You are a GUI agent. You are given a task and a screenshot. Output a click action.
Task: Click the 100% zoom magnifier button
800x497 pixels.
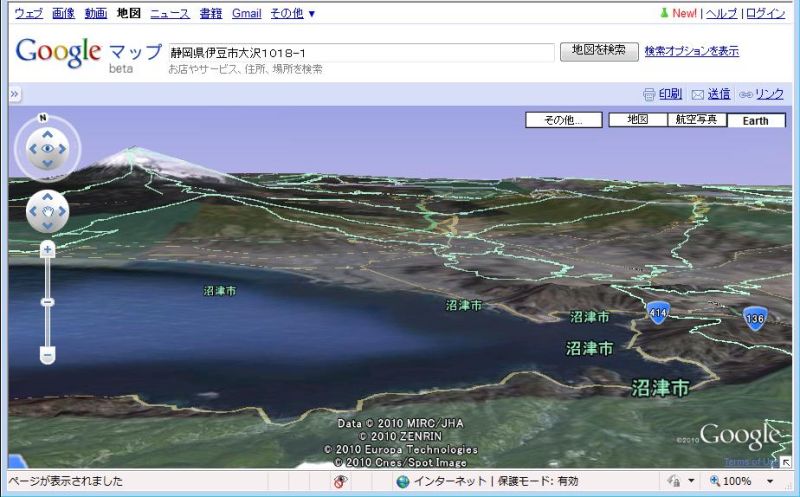click(x=731, y=481)
